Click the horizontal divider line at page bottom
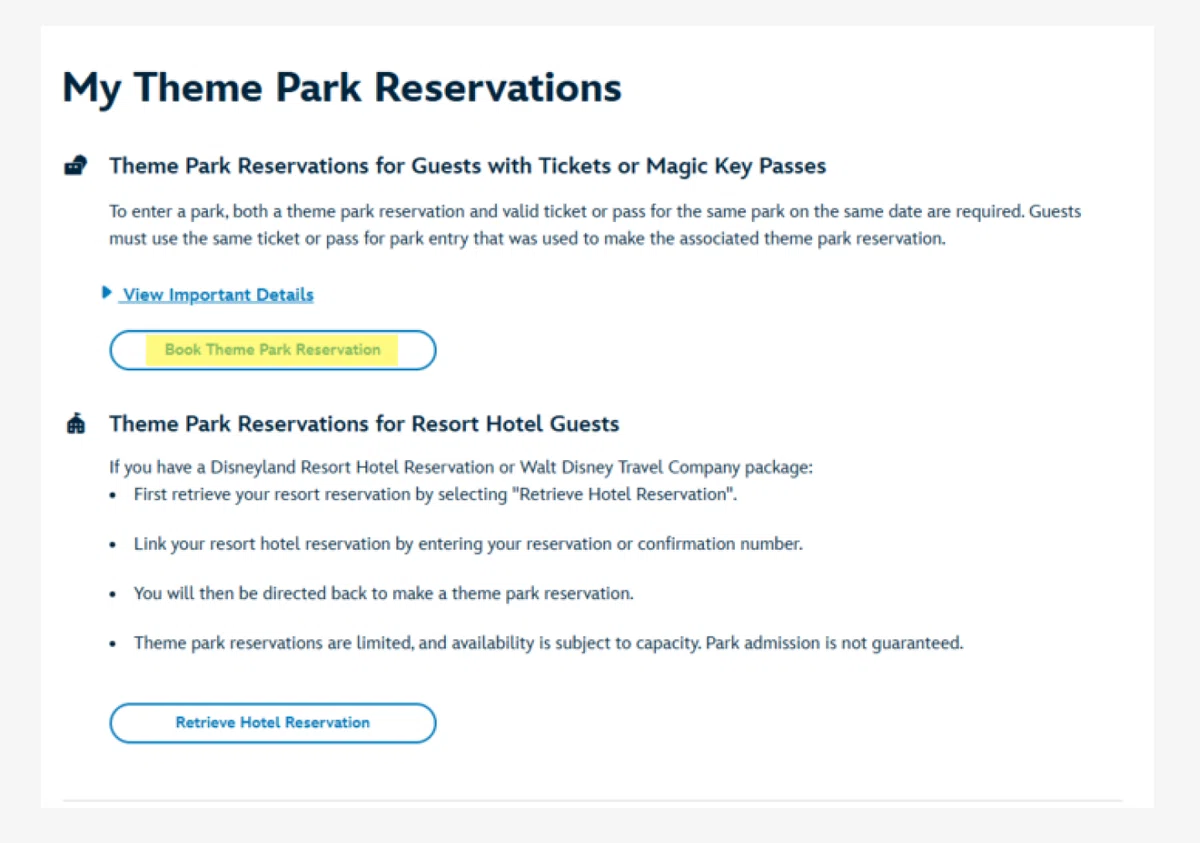Viewport: 1200px width, 843px height. point(593,800)
